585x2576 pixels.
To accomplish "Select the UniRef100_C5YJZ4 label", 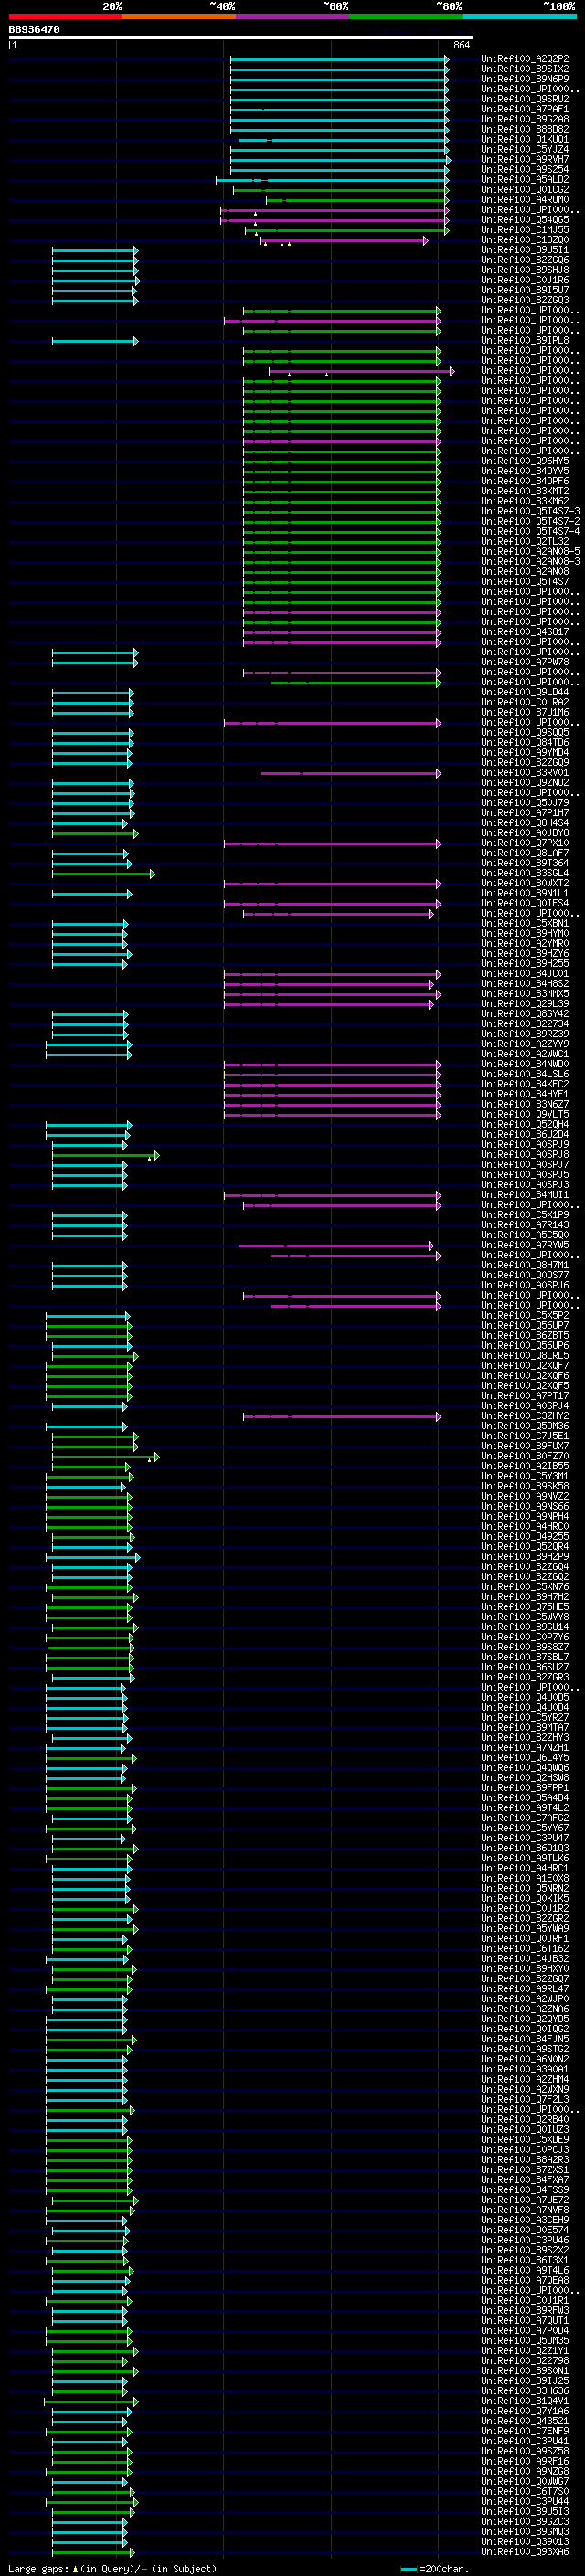I will 525,149.
